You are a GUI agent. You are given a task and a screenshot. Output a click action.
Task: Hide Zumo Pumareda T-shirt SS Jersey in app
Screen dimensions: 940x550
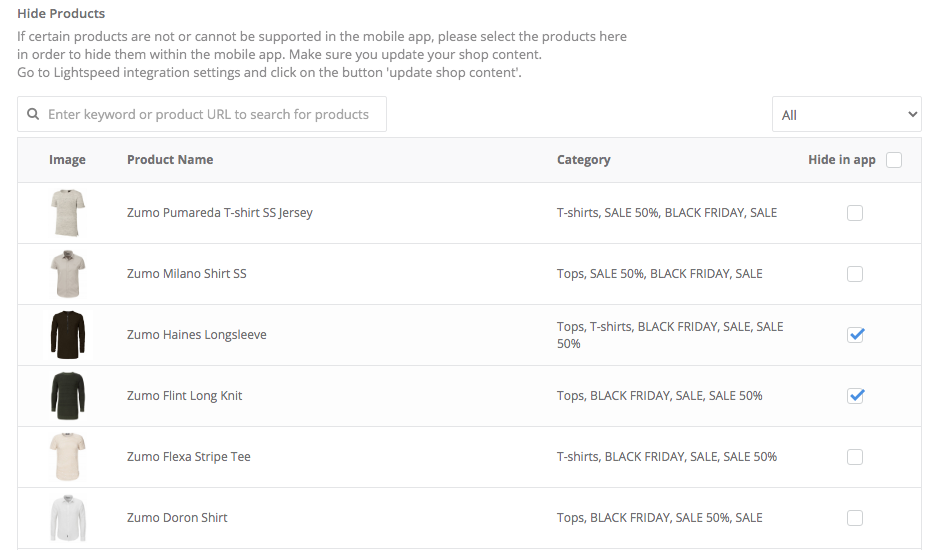[855, 213]
